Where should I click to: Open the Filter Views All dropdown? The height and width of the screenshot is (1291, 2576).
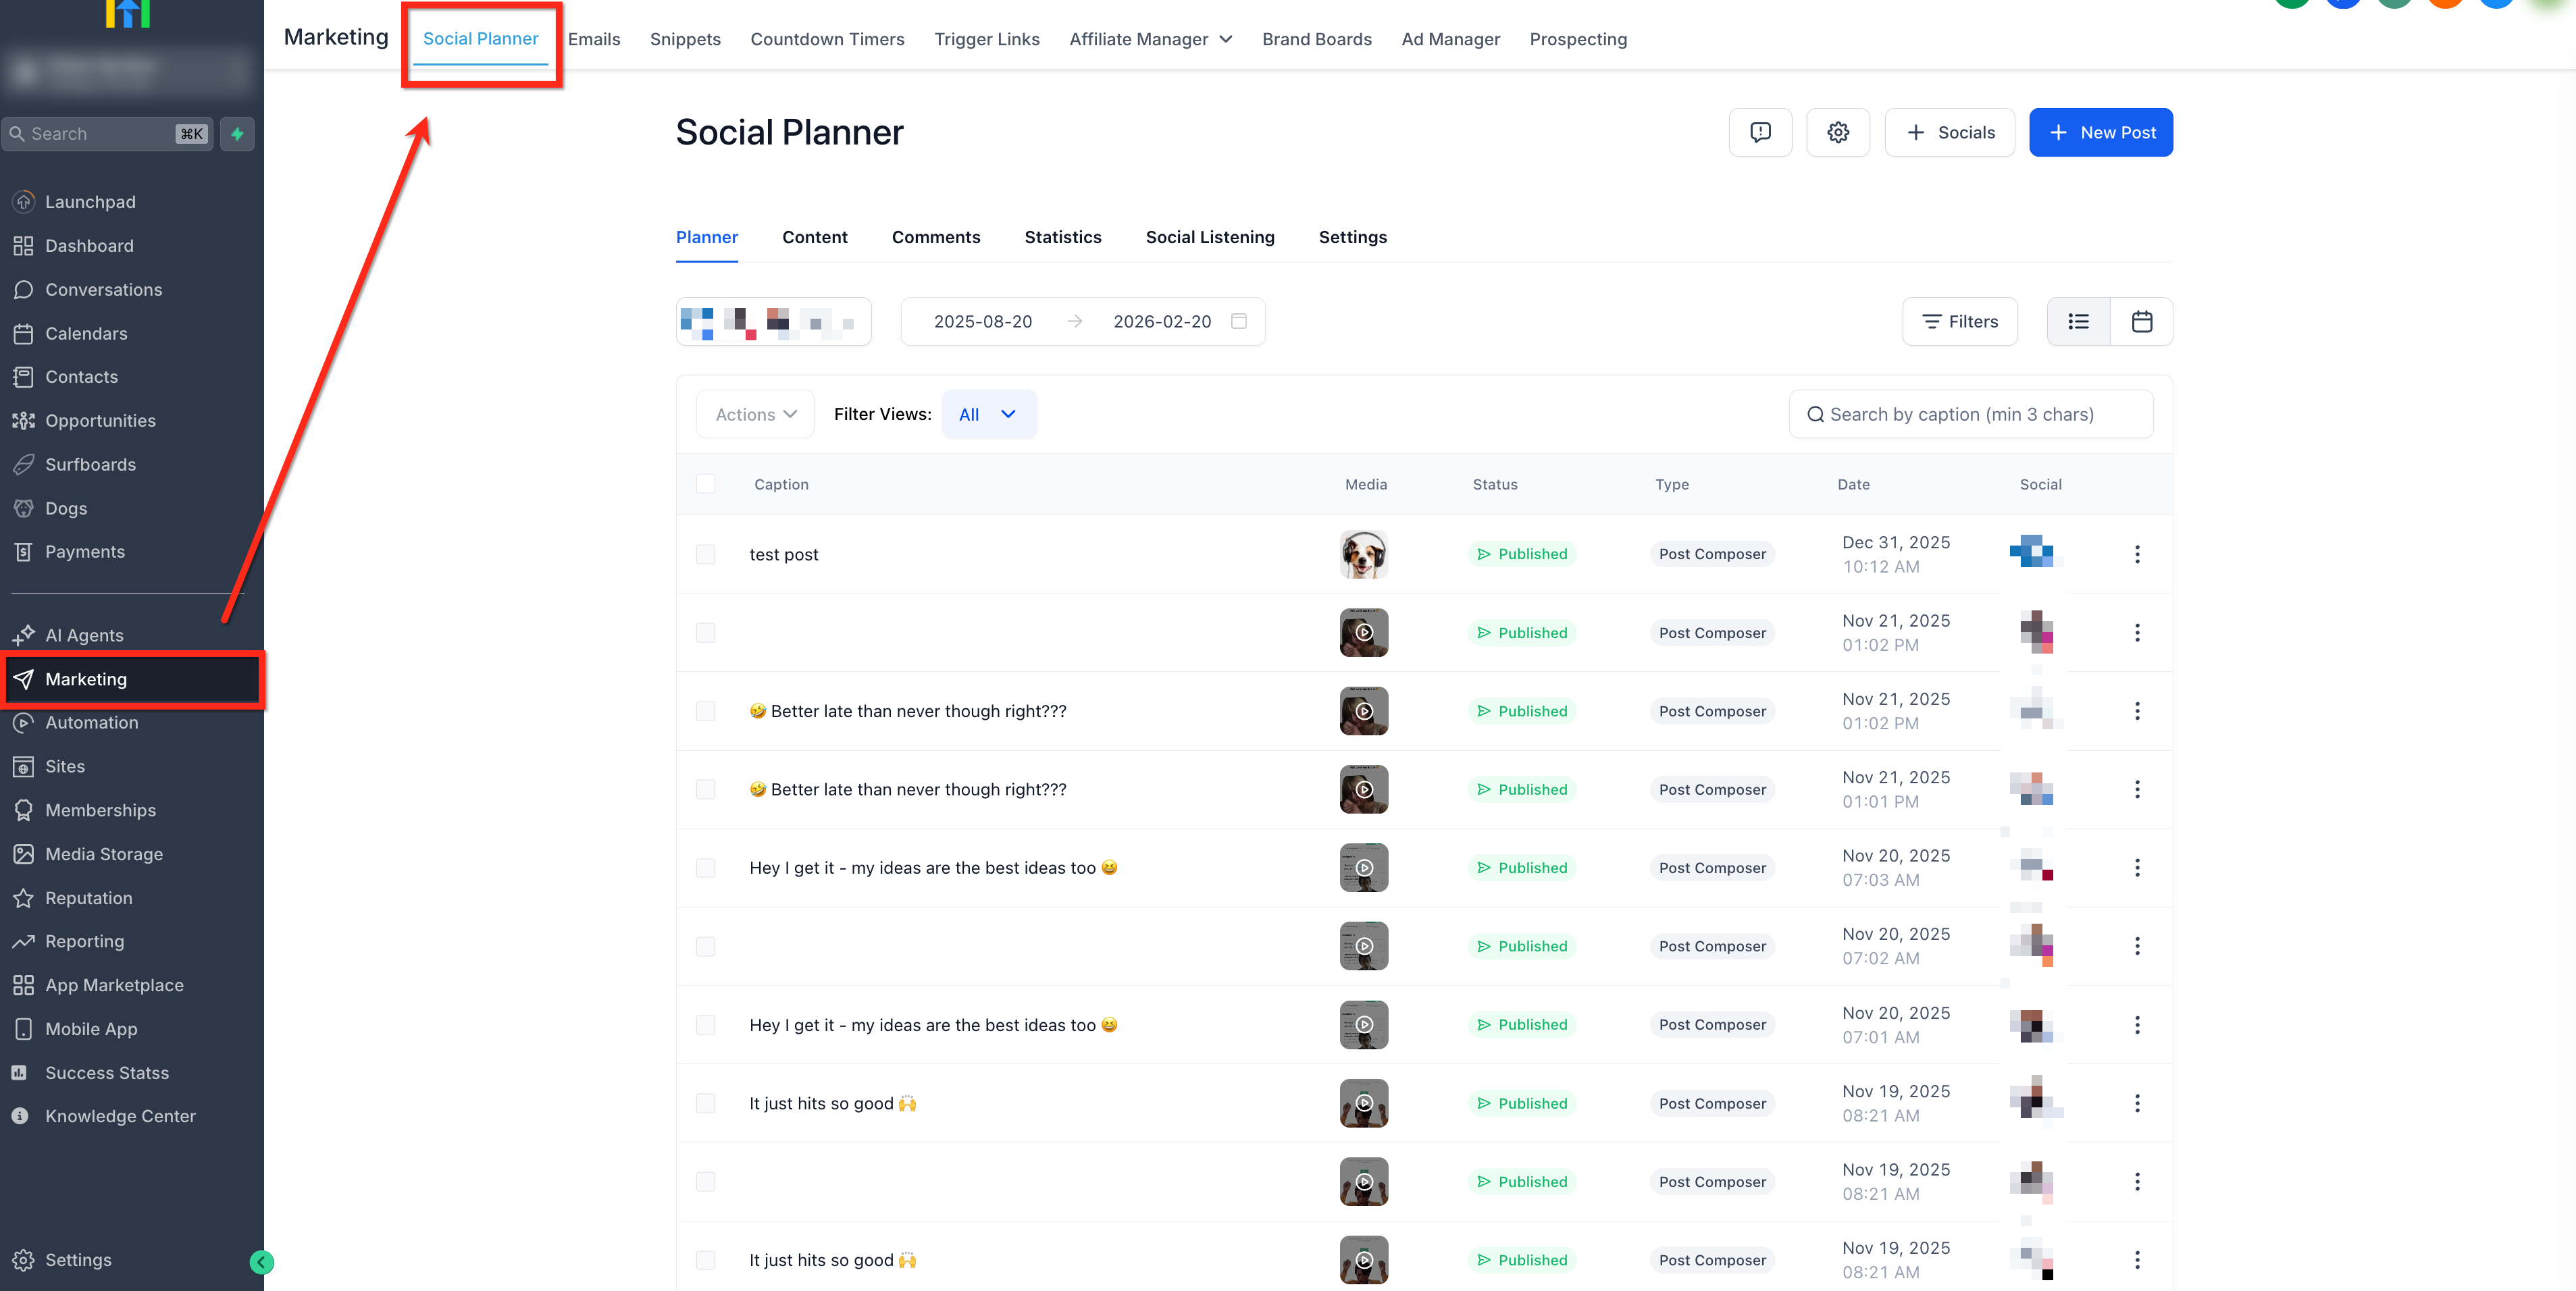click(988, 414)
